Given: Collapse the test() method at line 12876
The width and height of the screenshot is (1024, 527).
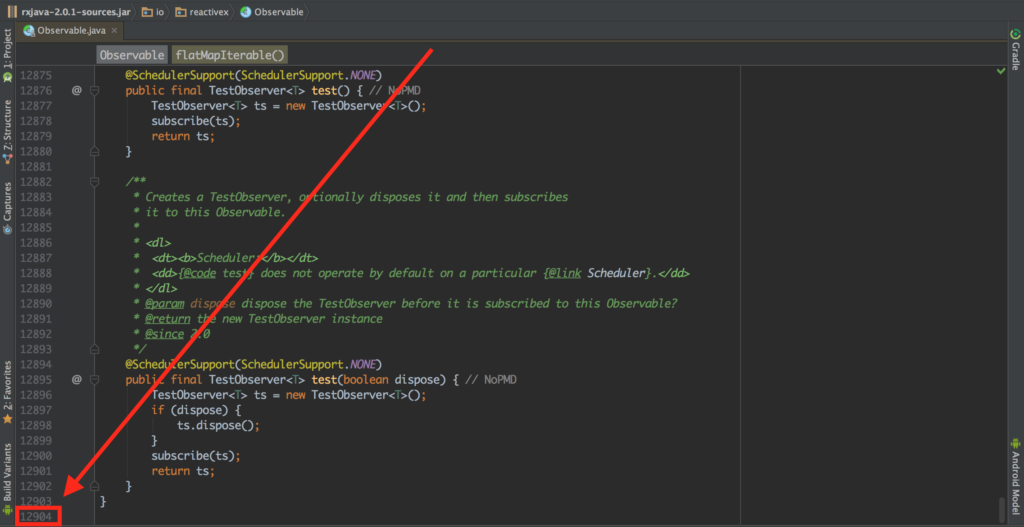Looking at the screenshot, I should (x=94, y=91).
